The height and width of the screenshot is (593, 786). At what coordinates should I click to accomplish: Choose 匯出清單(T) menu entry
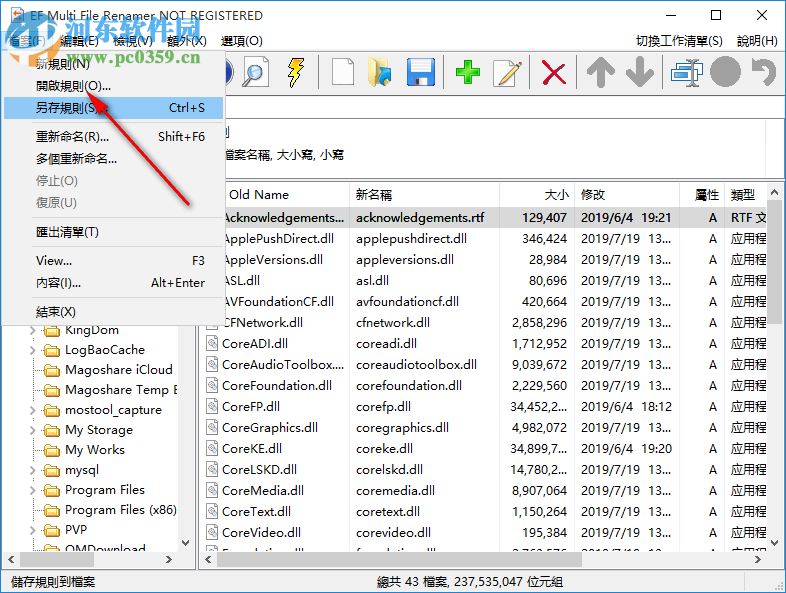[x=113, y=232]
